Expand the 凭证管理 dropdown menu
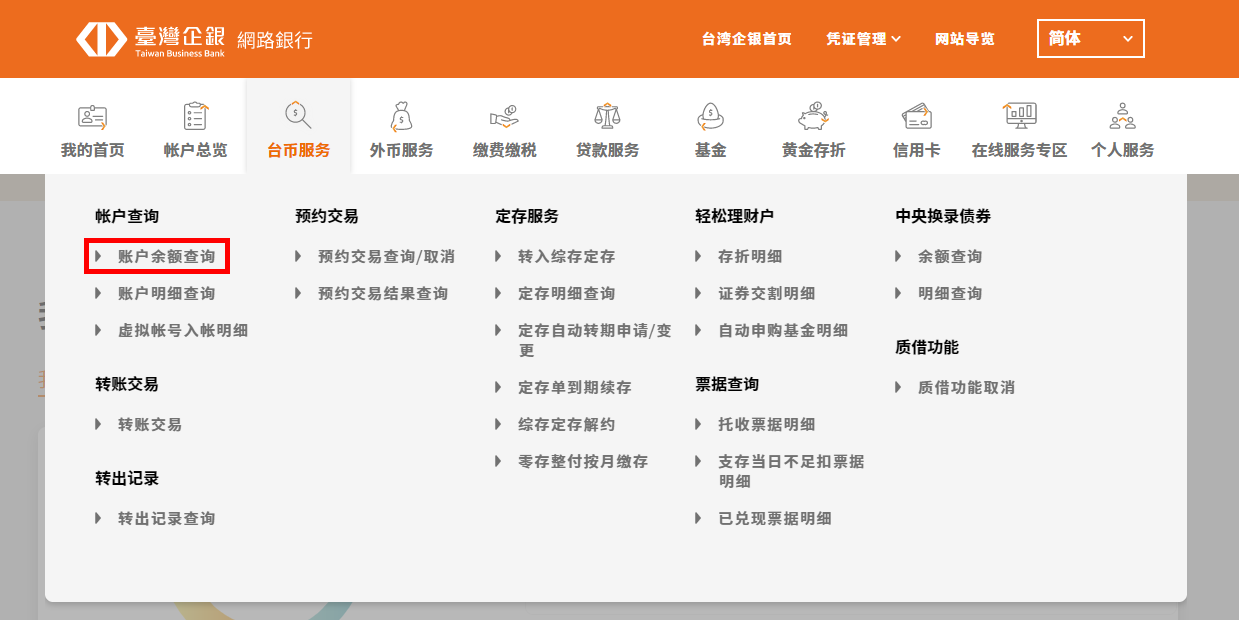1239x620 pixels. coord(863,39)
